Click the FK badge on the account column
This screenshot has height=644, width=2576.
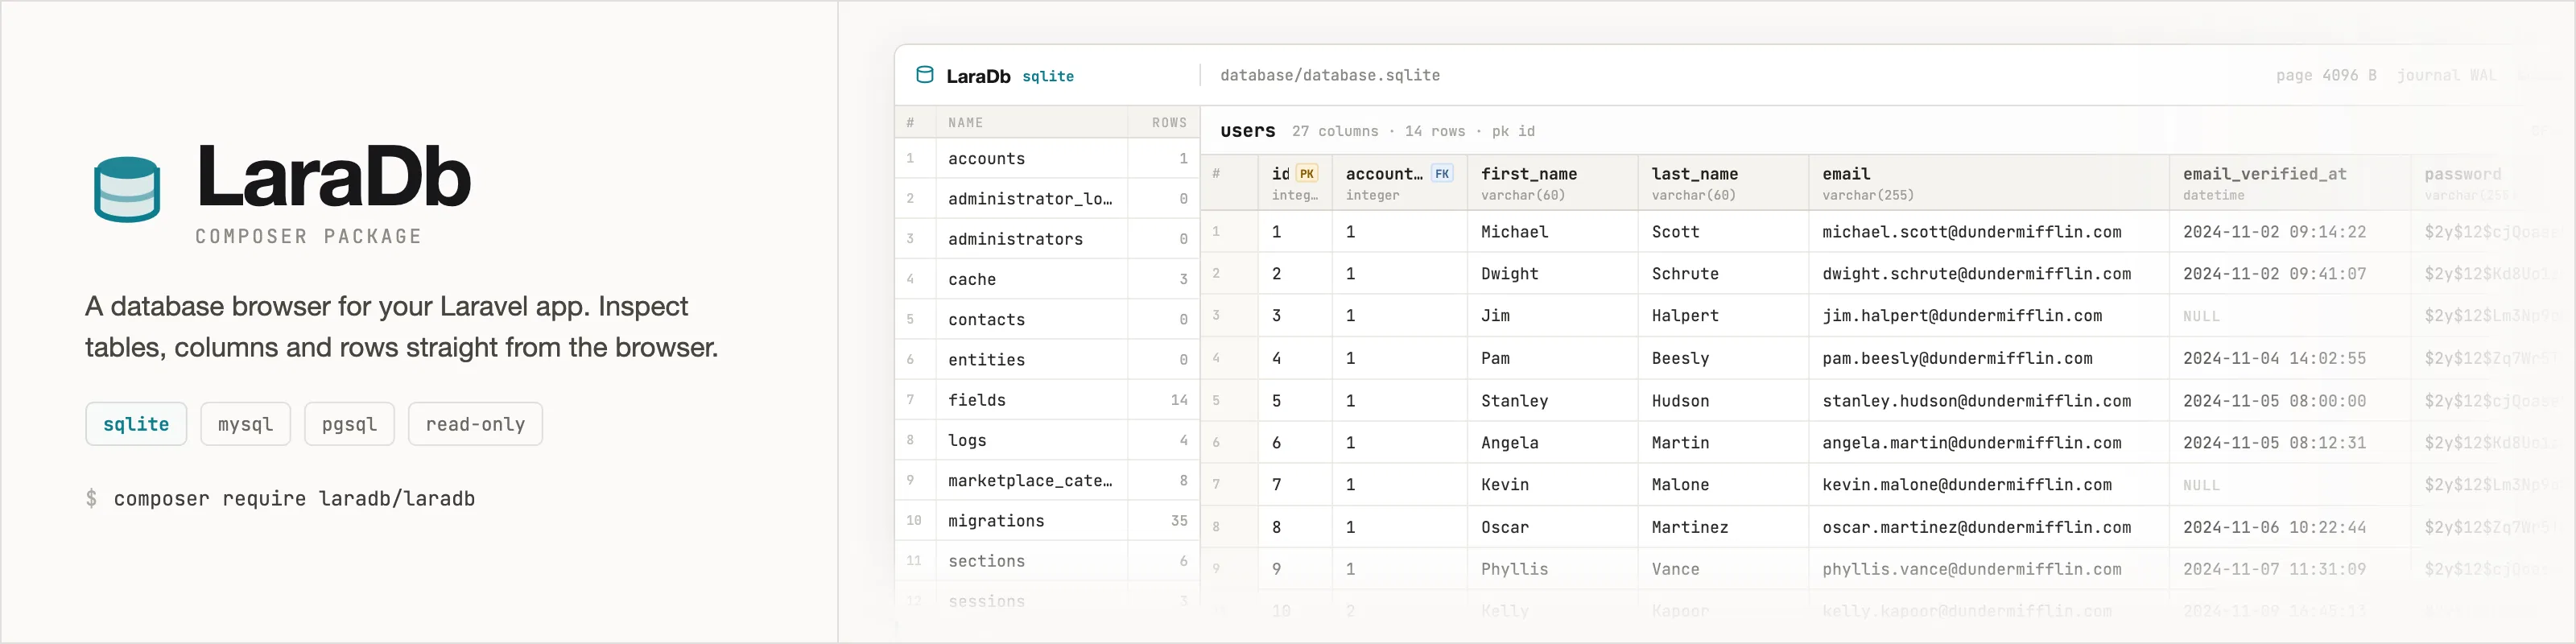tap(1442, 174)
